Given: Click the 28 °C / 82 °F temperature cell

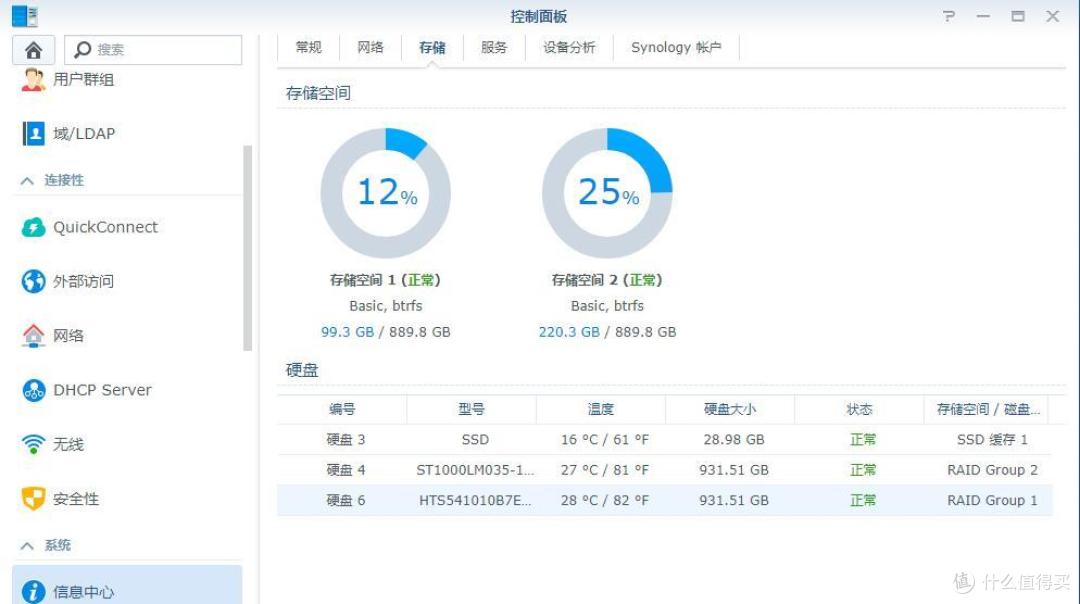Looking at the screenshot, I should 605,500.
